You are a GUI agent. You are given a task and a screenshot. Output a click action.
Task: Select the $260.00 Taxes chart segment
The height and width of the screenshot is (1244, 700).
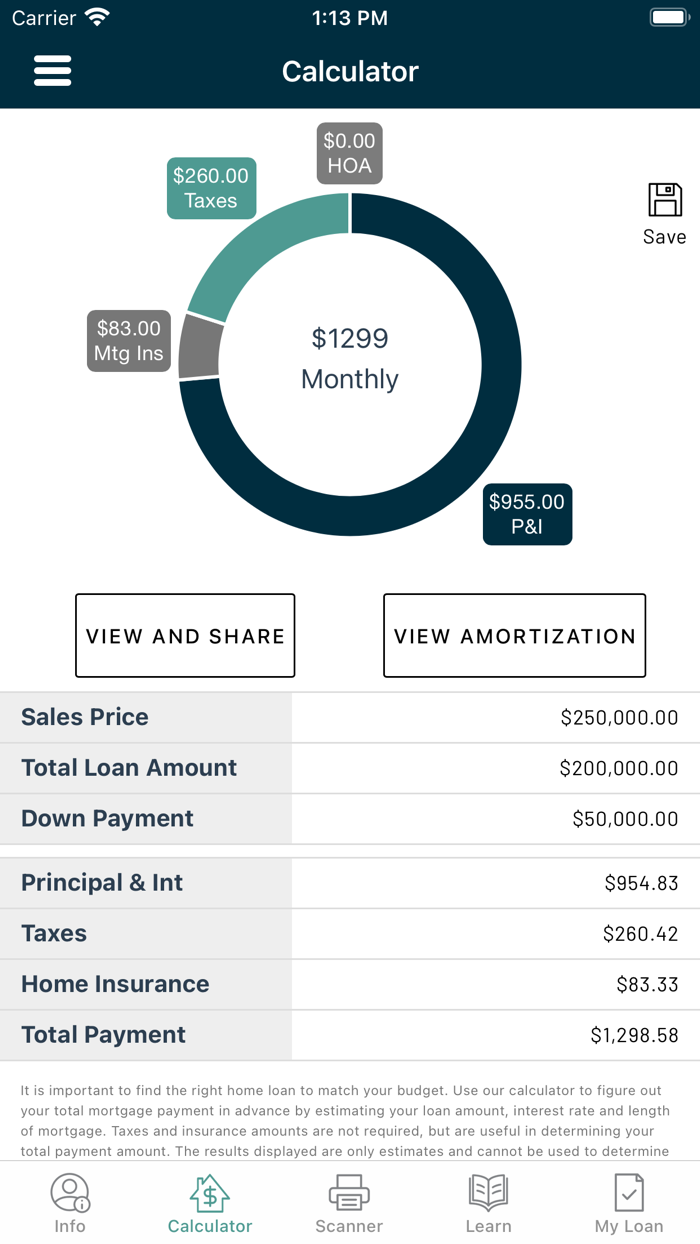click(211, 188)
